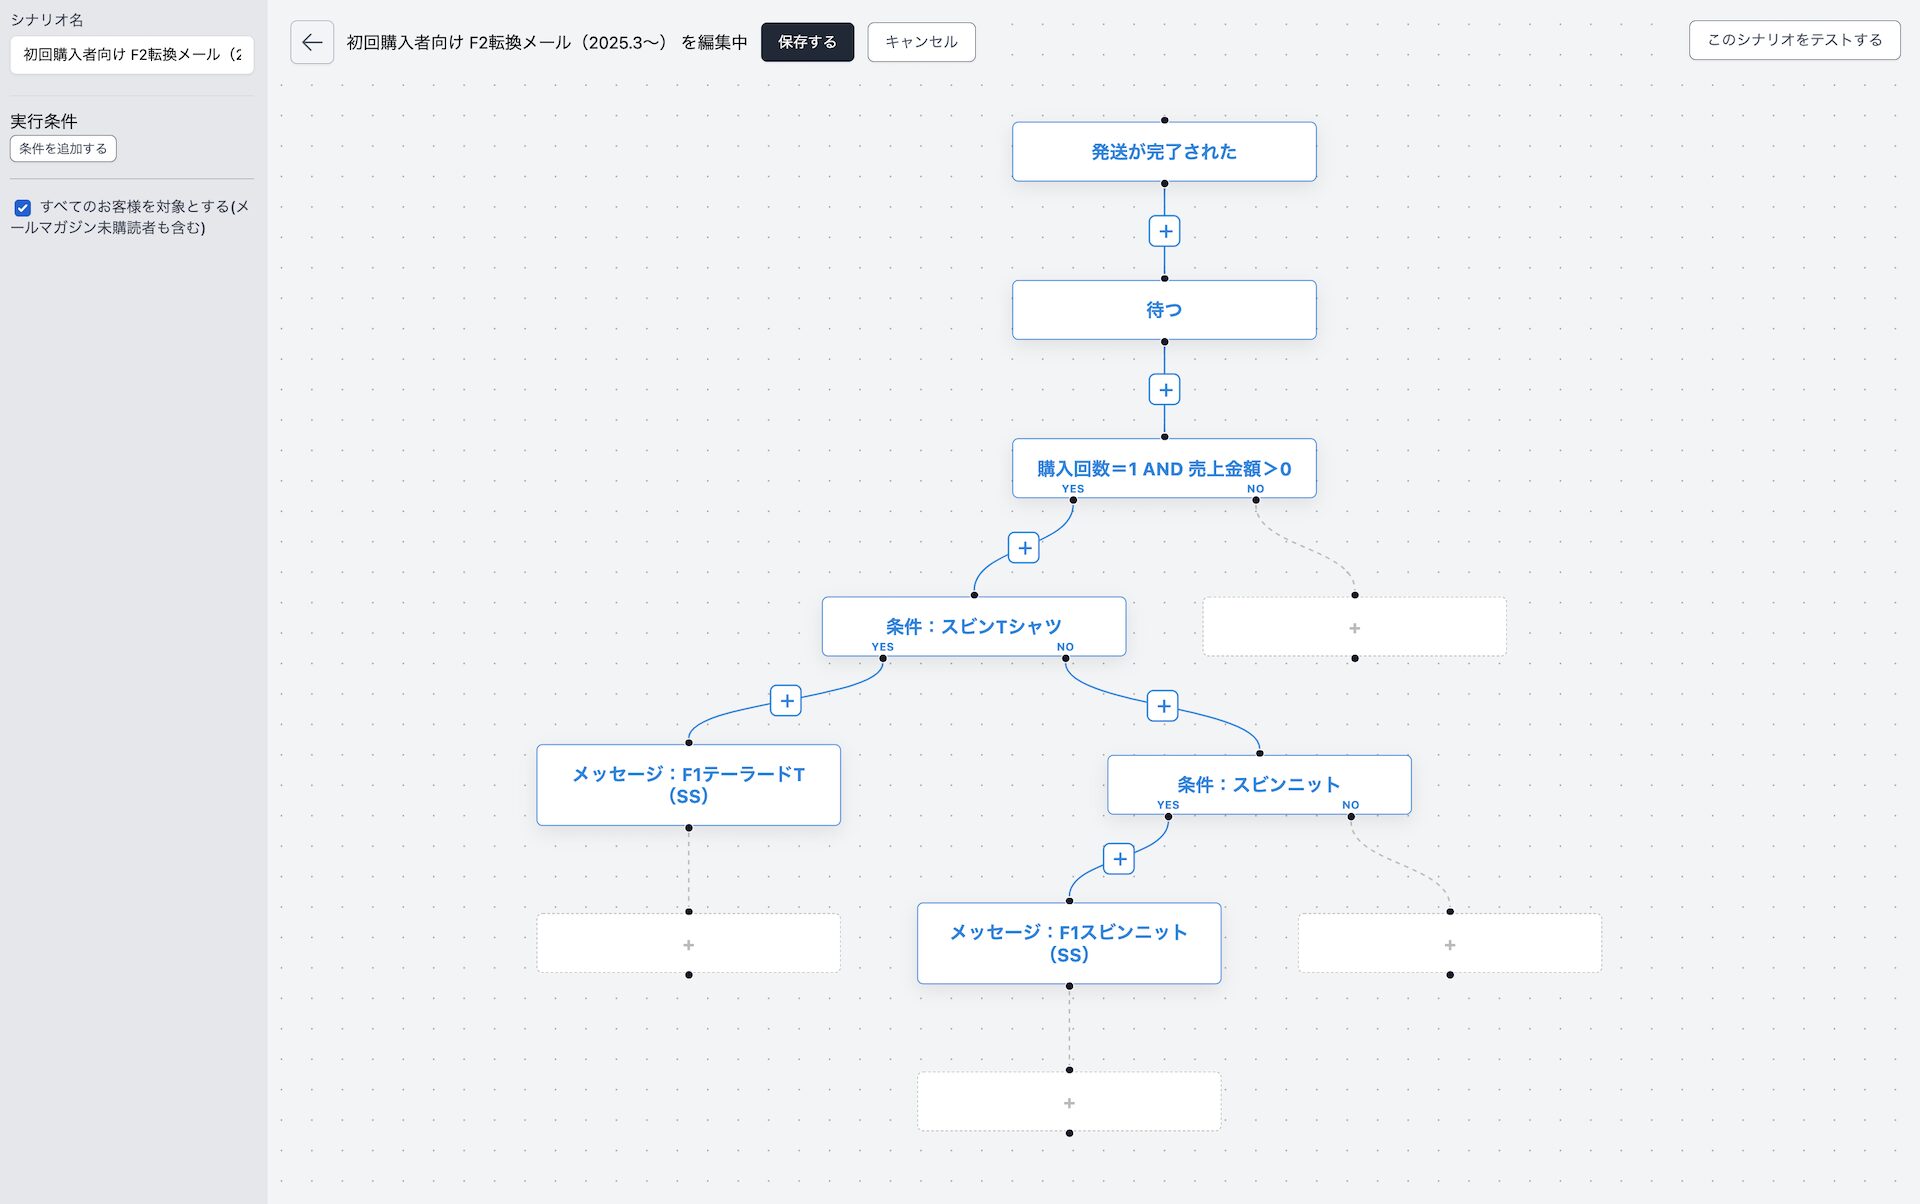The height and width of the screenshot is (1204, 1920).
Task: Click the シナリオ名 input field
Action: 131,55
